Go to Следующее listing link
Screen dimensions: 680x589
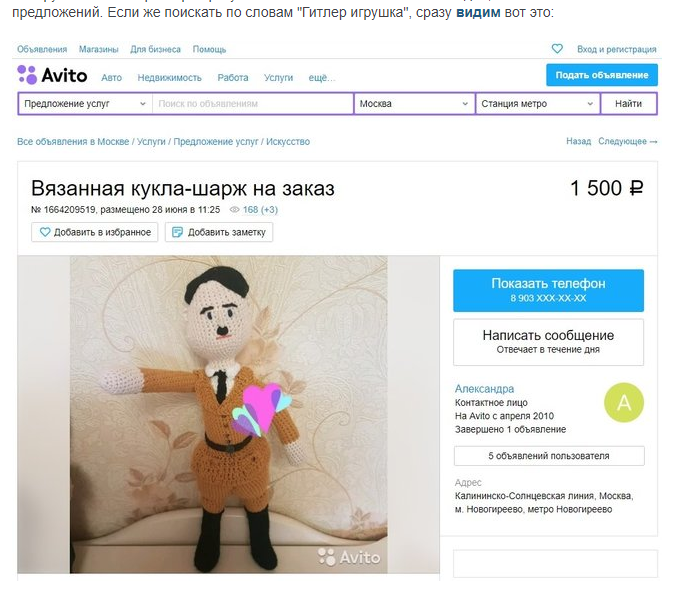coord(628,141)
